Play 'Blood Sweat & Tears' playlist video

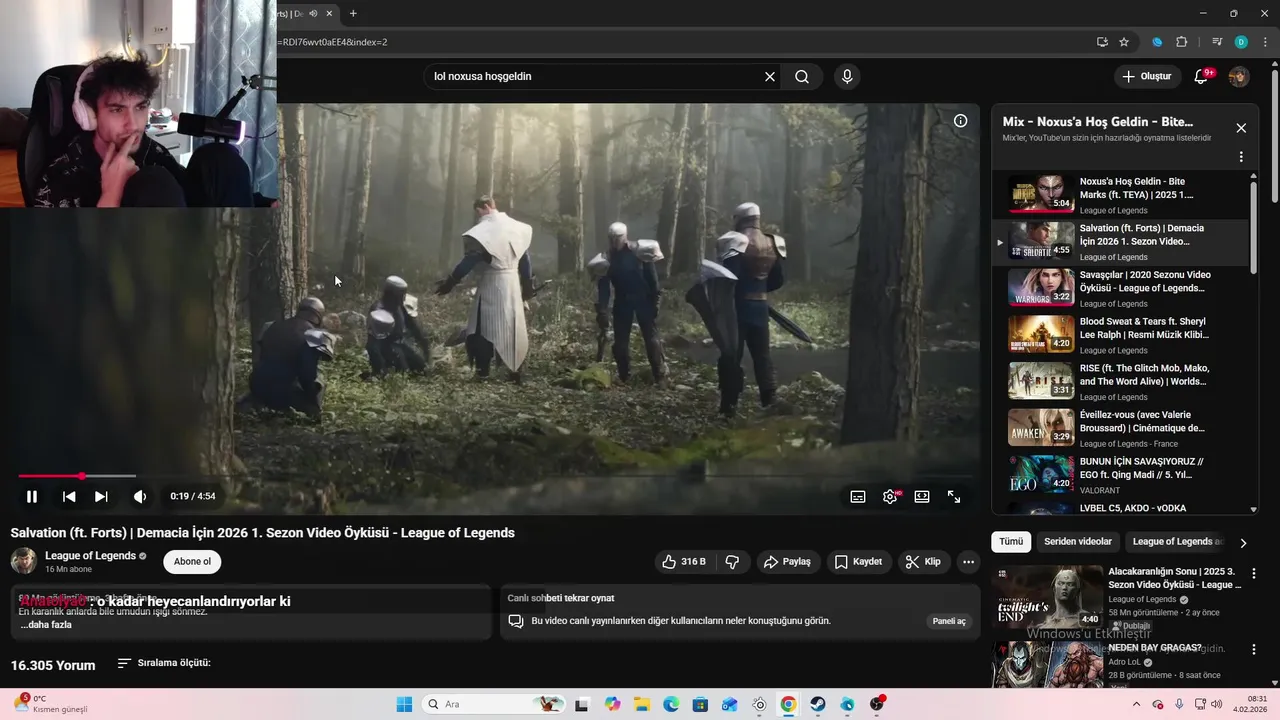pos(1120,335)
